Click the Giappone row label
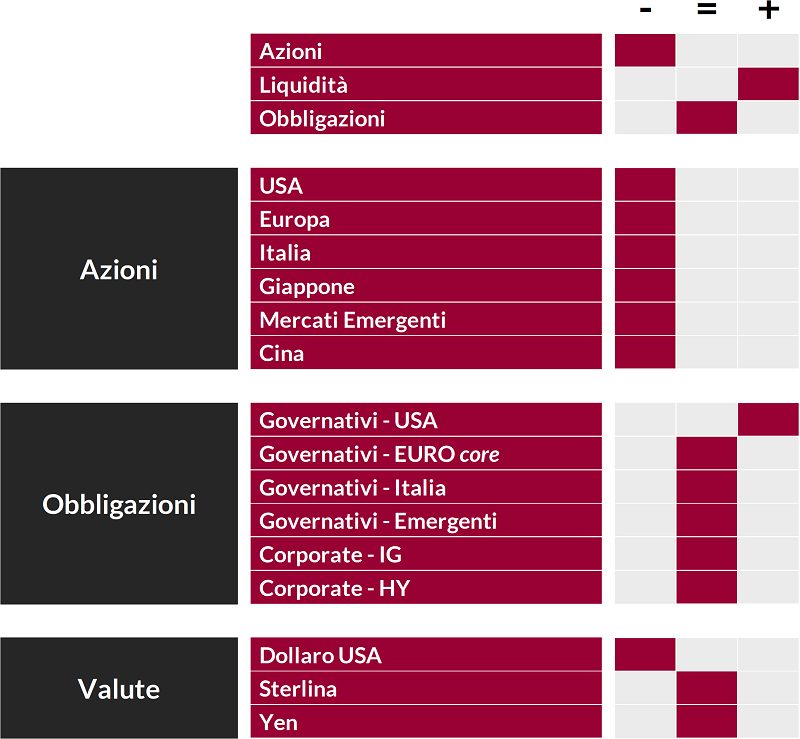 426,286
